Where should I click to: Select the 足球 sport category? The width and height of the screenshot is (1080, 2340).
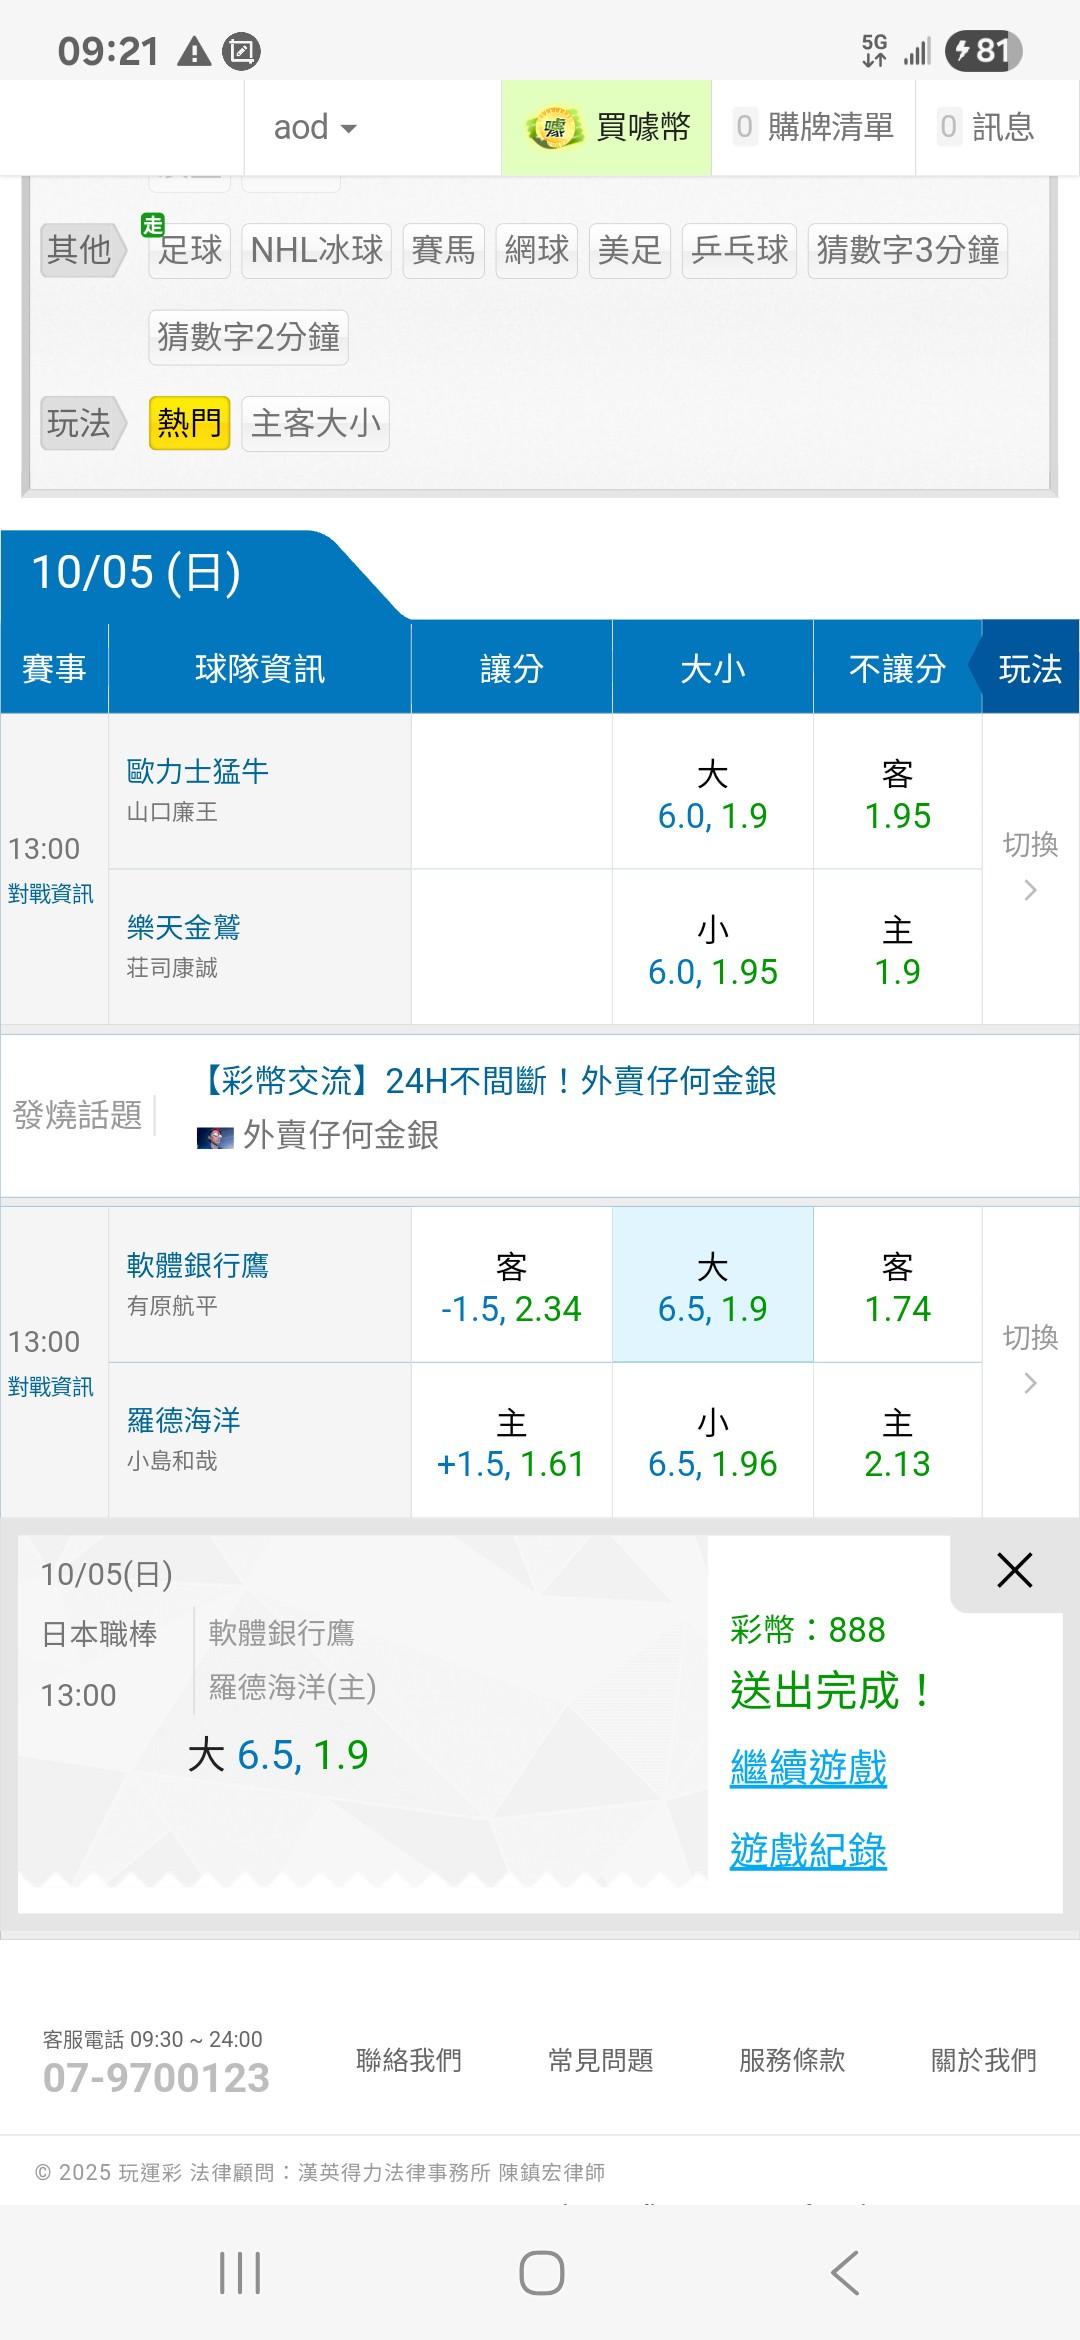(189, 250)
